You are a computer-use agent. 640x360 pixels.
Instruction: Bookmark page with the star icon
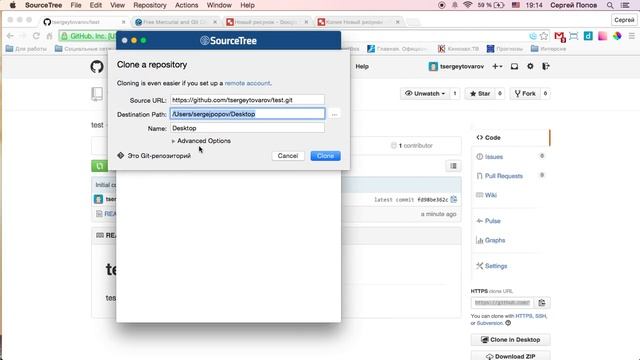click(x=544, y=36)
